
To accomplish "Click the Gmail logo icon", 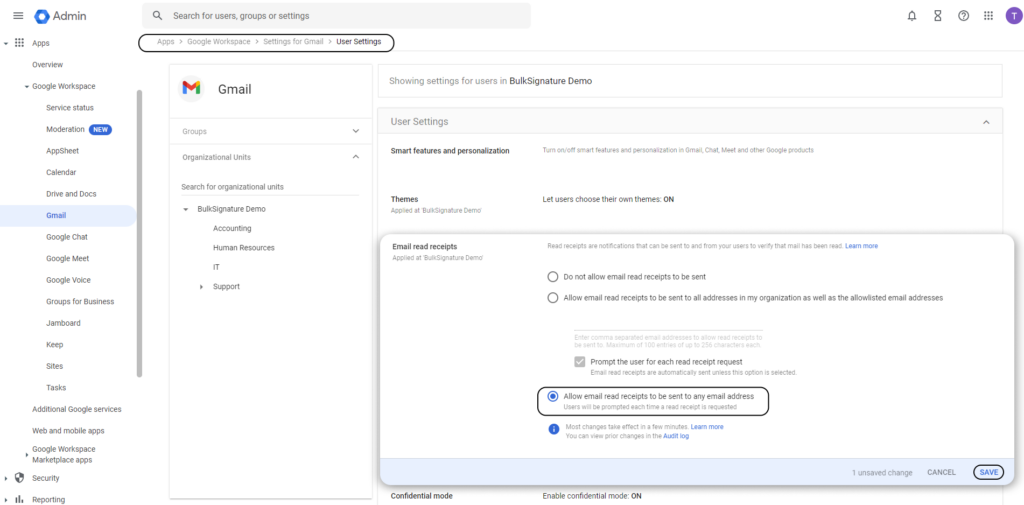I will coord(191,88).
